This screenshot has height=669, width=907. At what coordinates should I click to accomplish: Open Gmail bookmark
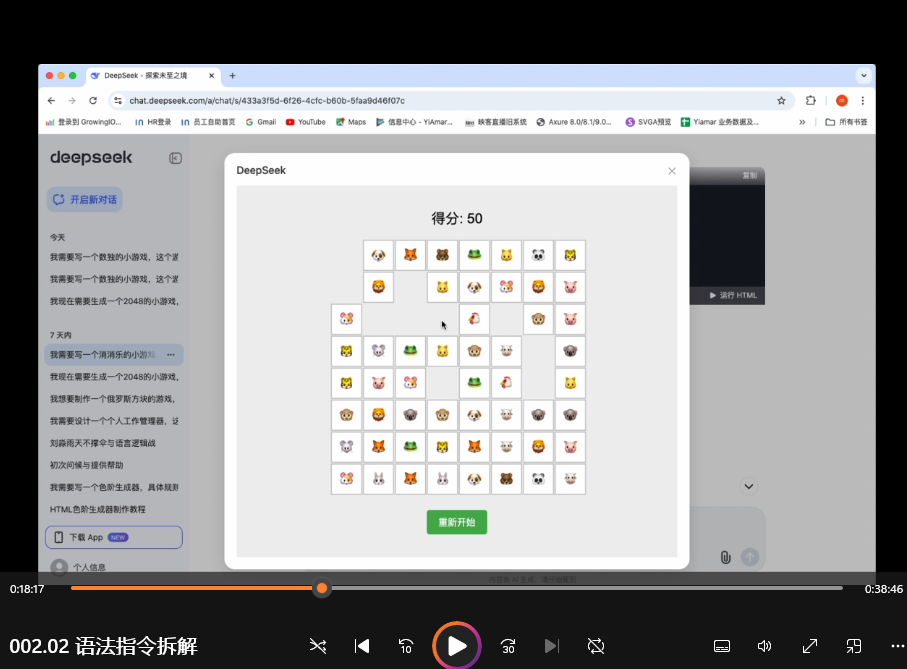coord(261,122)
